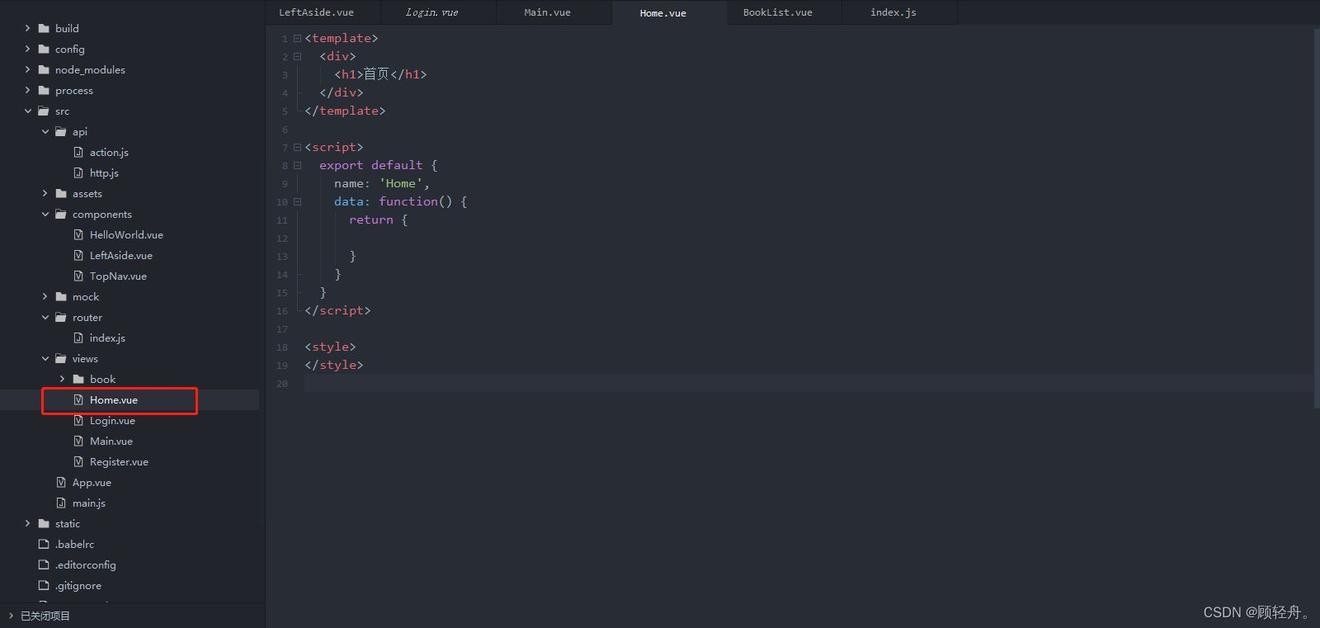Click the App.vue file icon
Screen dimensions: 1320x628
(x=62, y=483)
